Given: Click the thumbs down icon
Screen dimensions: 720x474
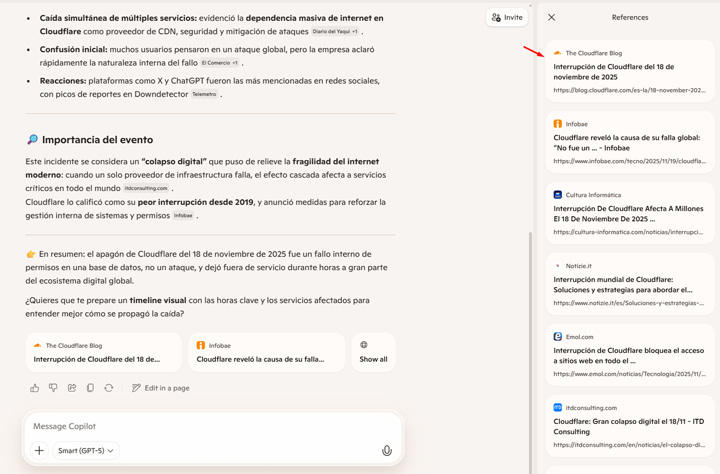Looking at the screenshot, I should coord(53,388).
